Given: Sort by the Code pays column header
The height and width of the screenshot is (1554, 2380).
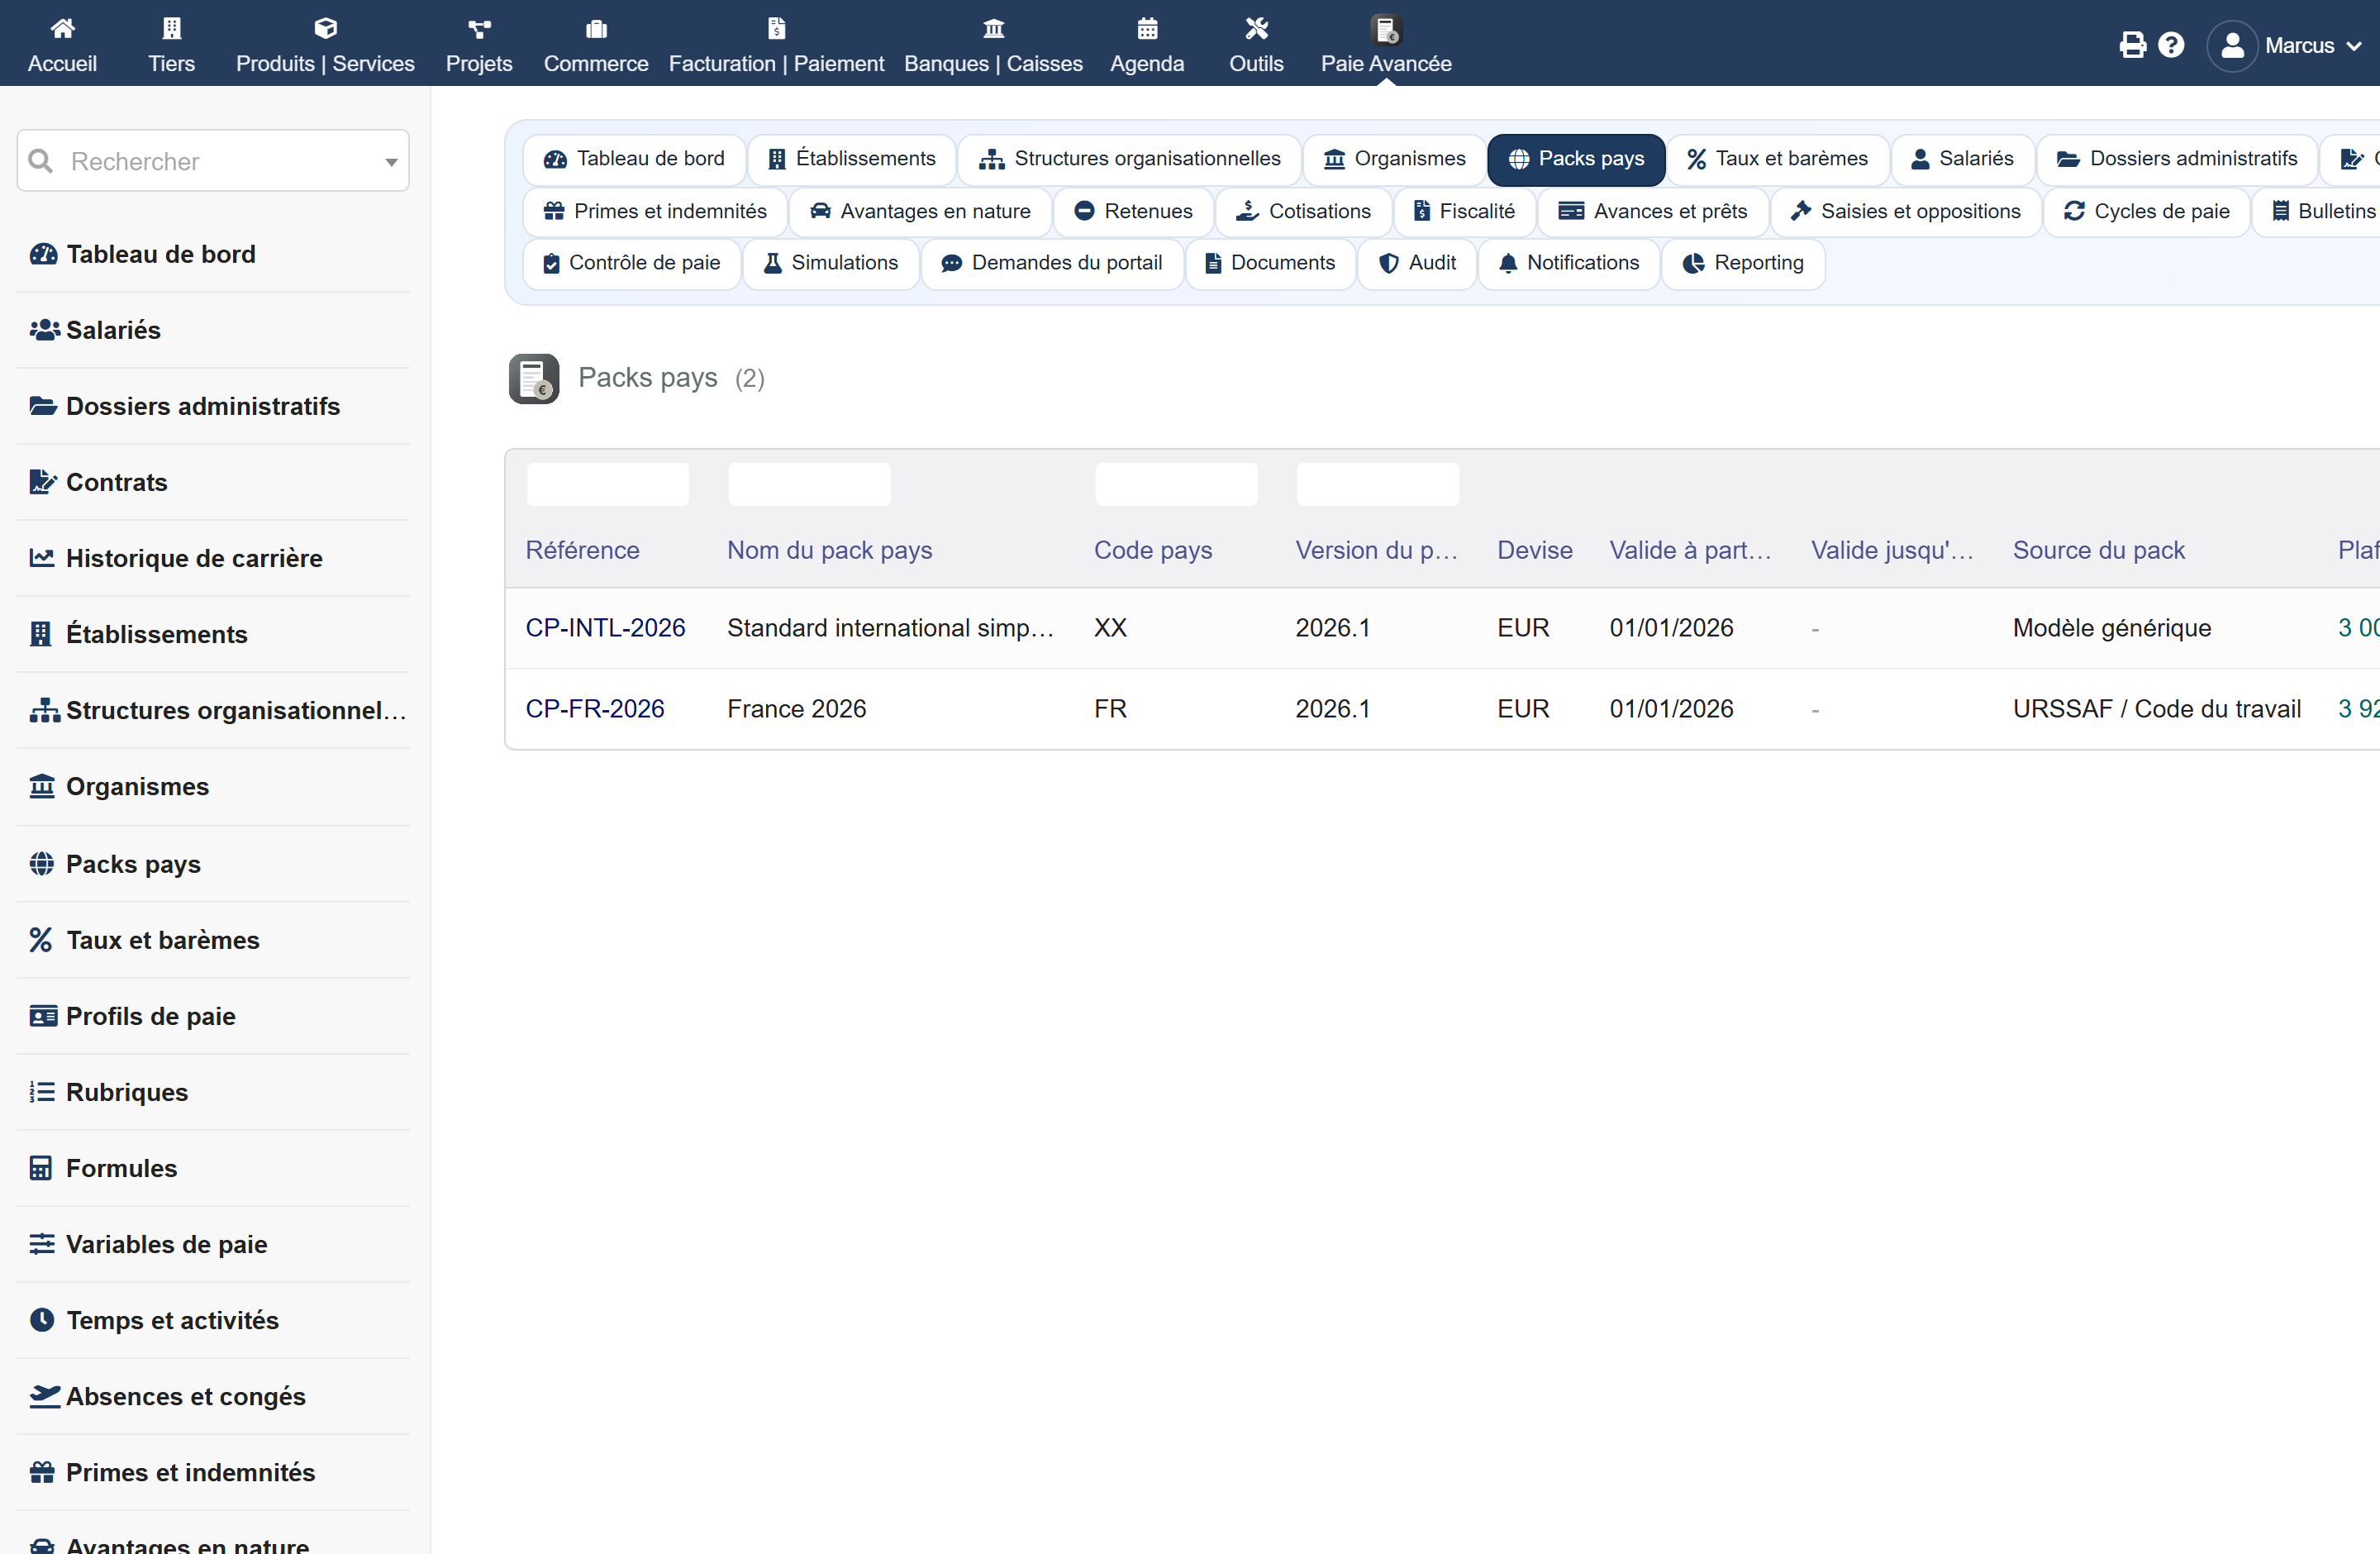Looking at the screenshot, I should (x=1152, y=550).
